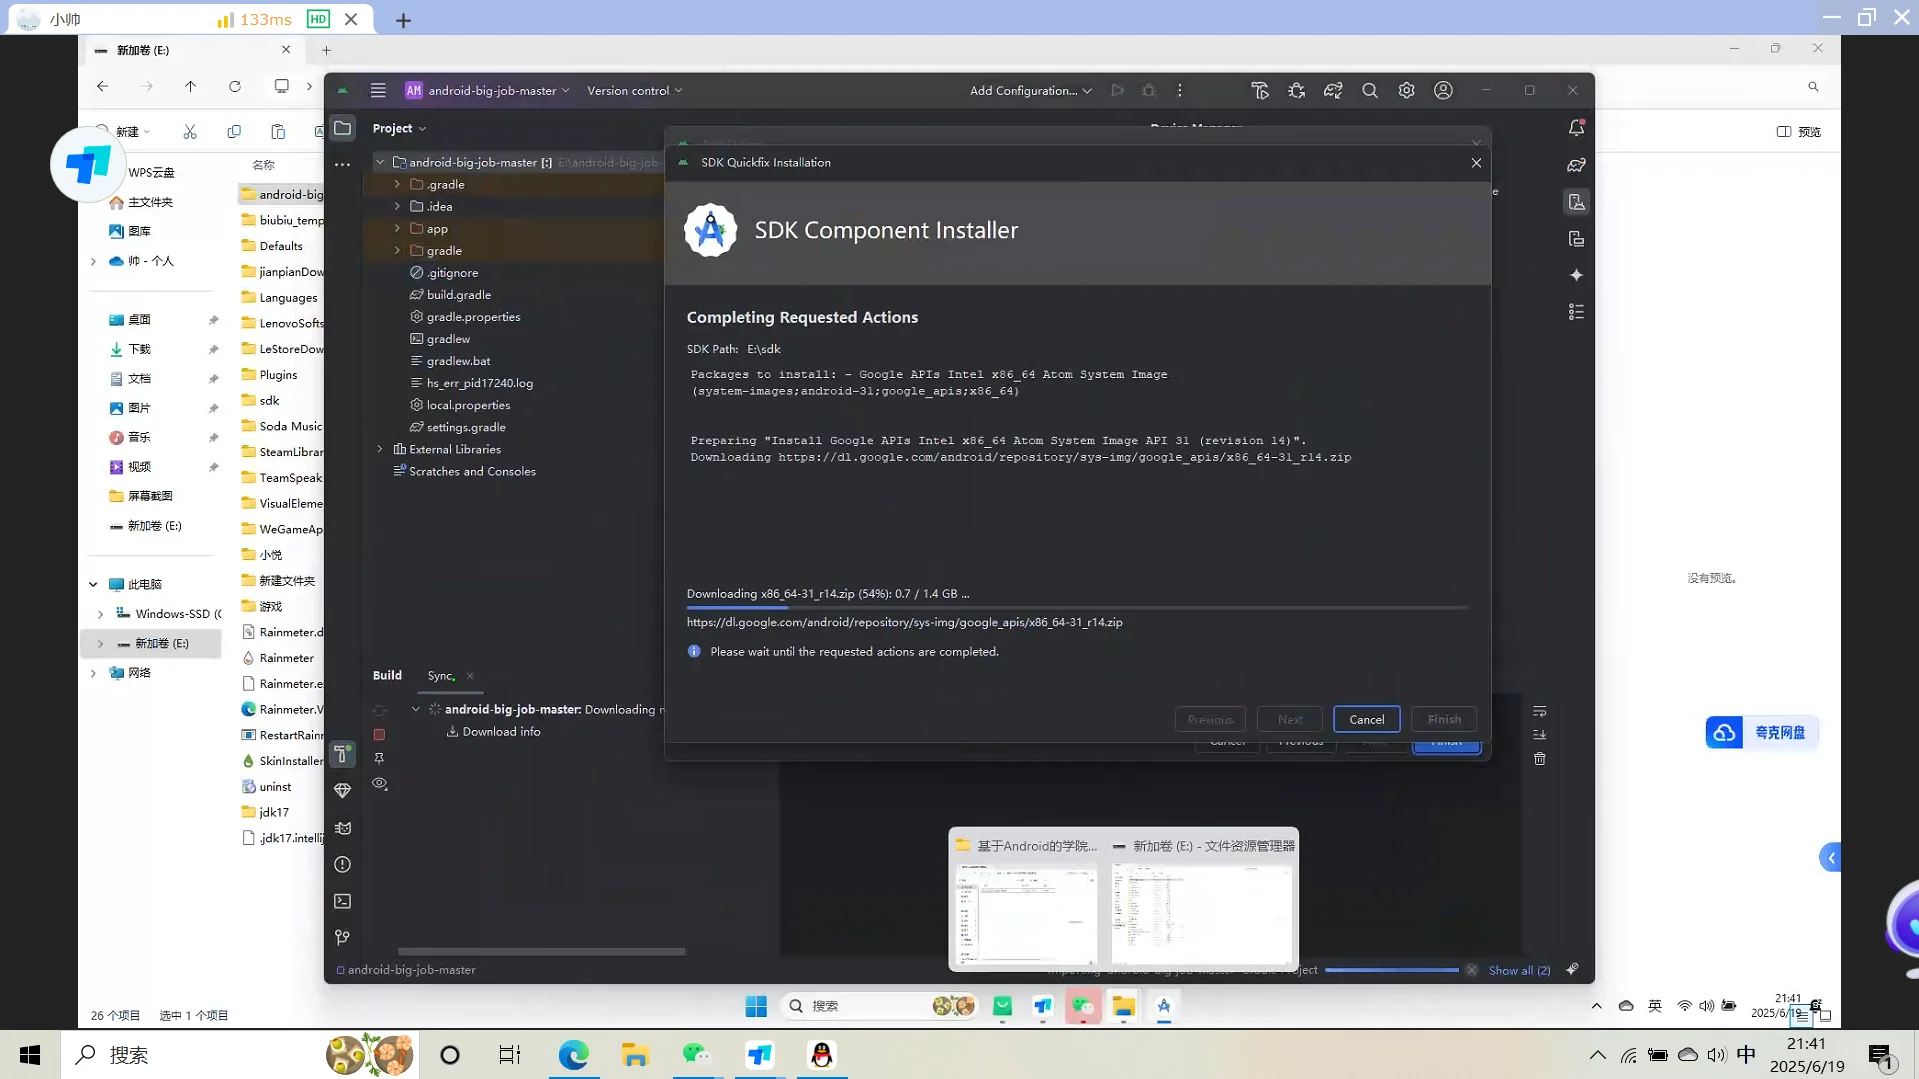Open QQ penguin icon on the taskbar
This screenshot has width=1919, height=1079.
click(822, 1055)
